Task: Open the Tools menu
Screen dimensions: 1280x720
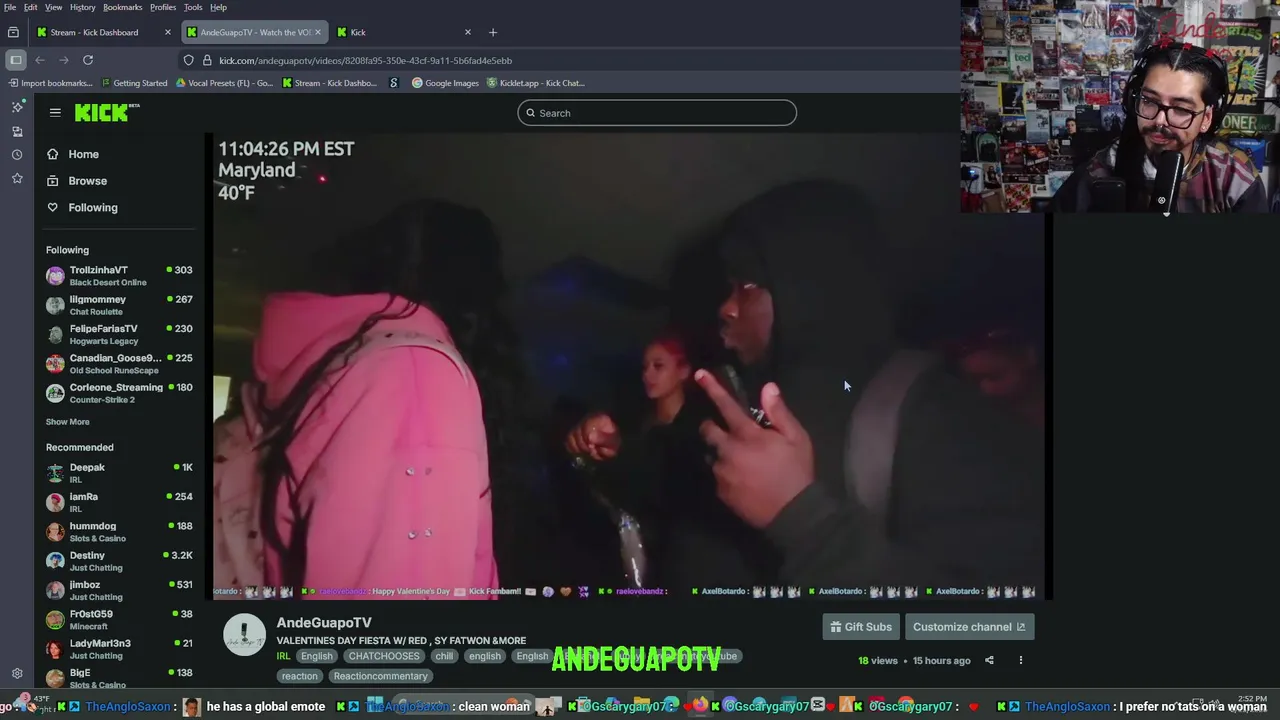Action: pyautogui.click(x=193, y=7)
